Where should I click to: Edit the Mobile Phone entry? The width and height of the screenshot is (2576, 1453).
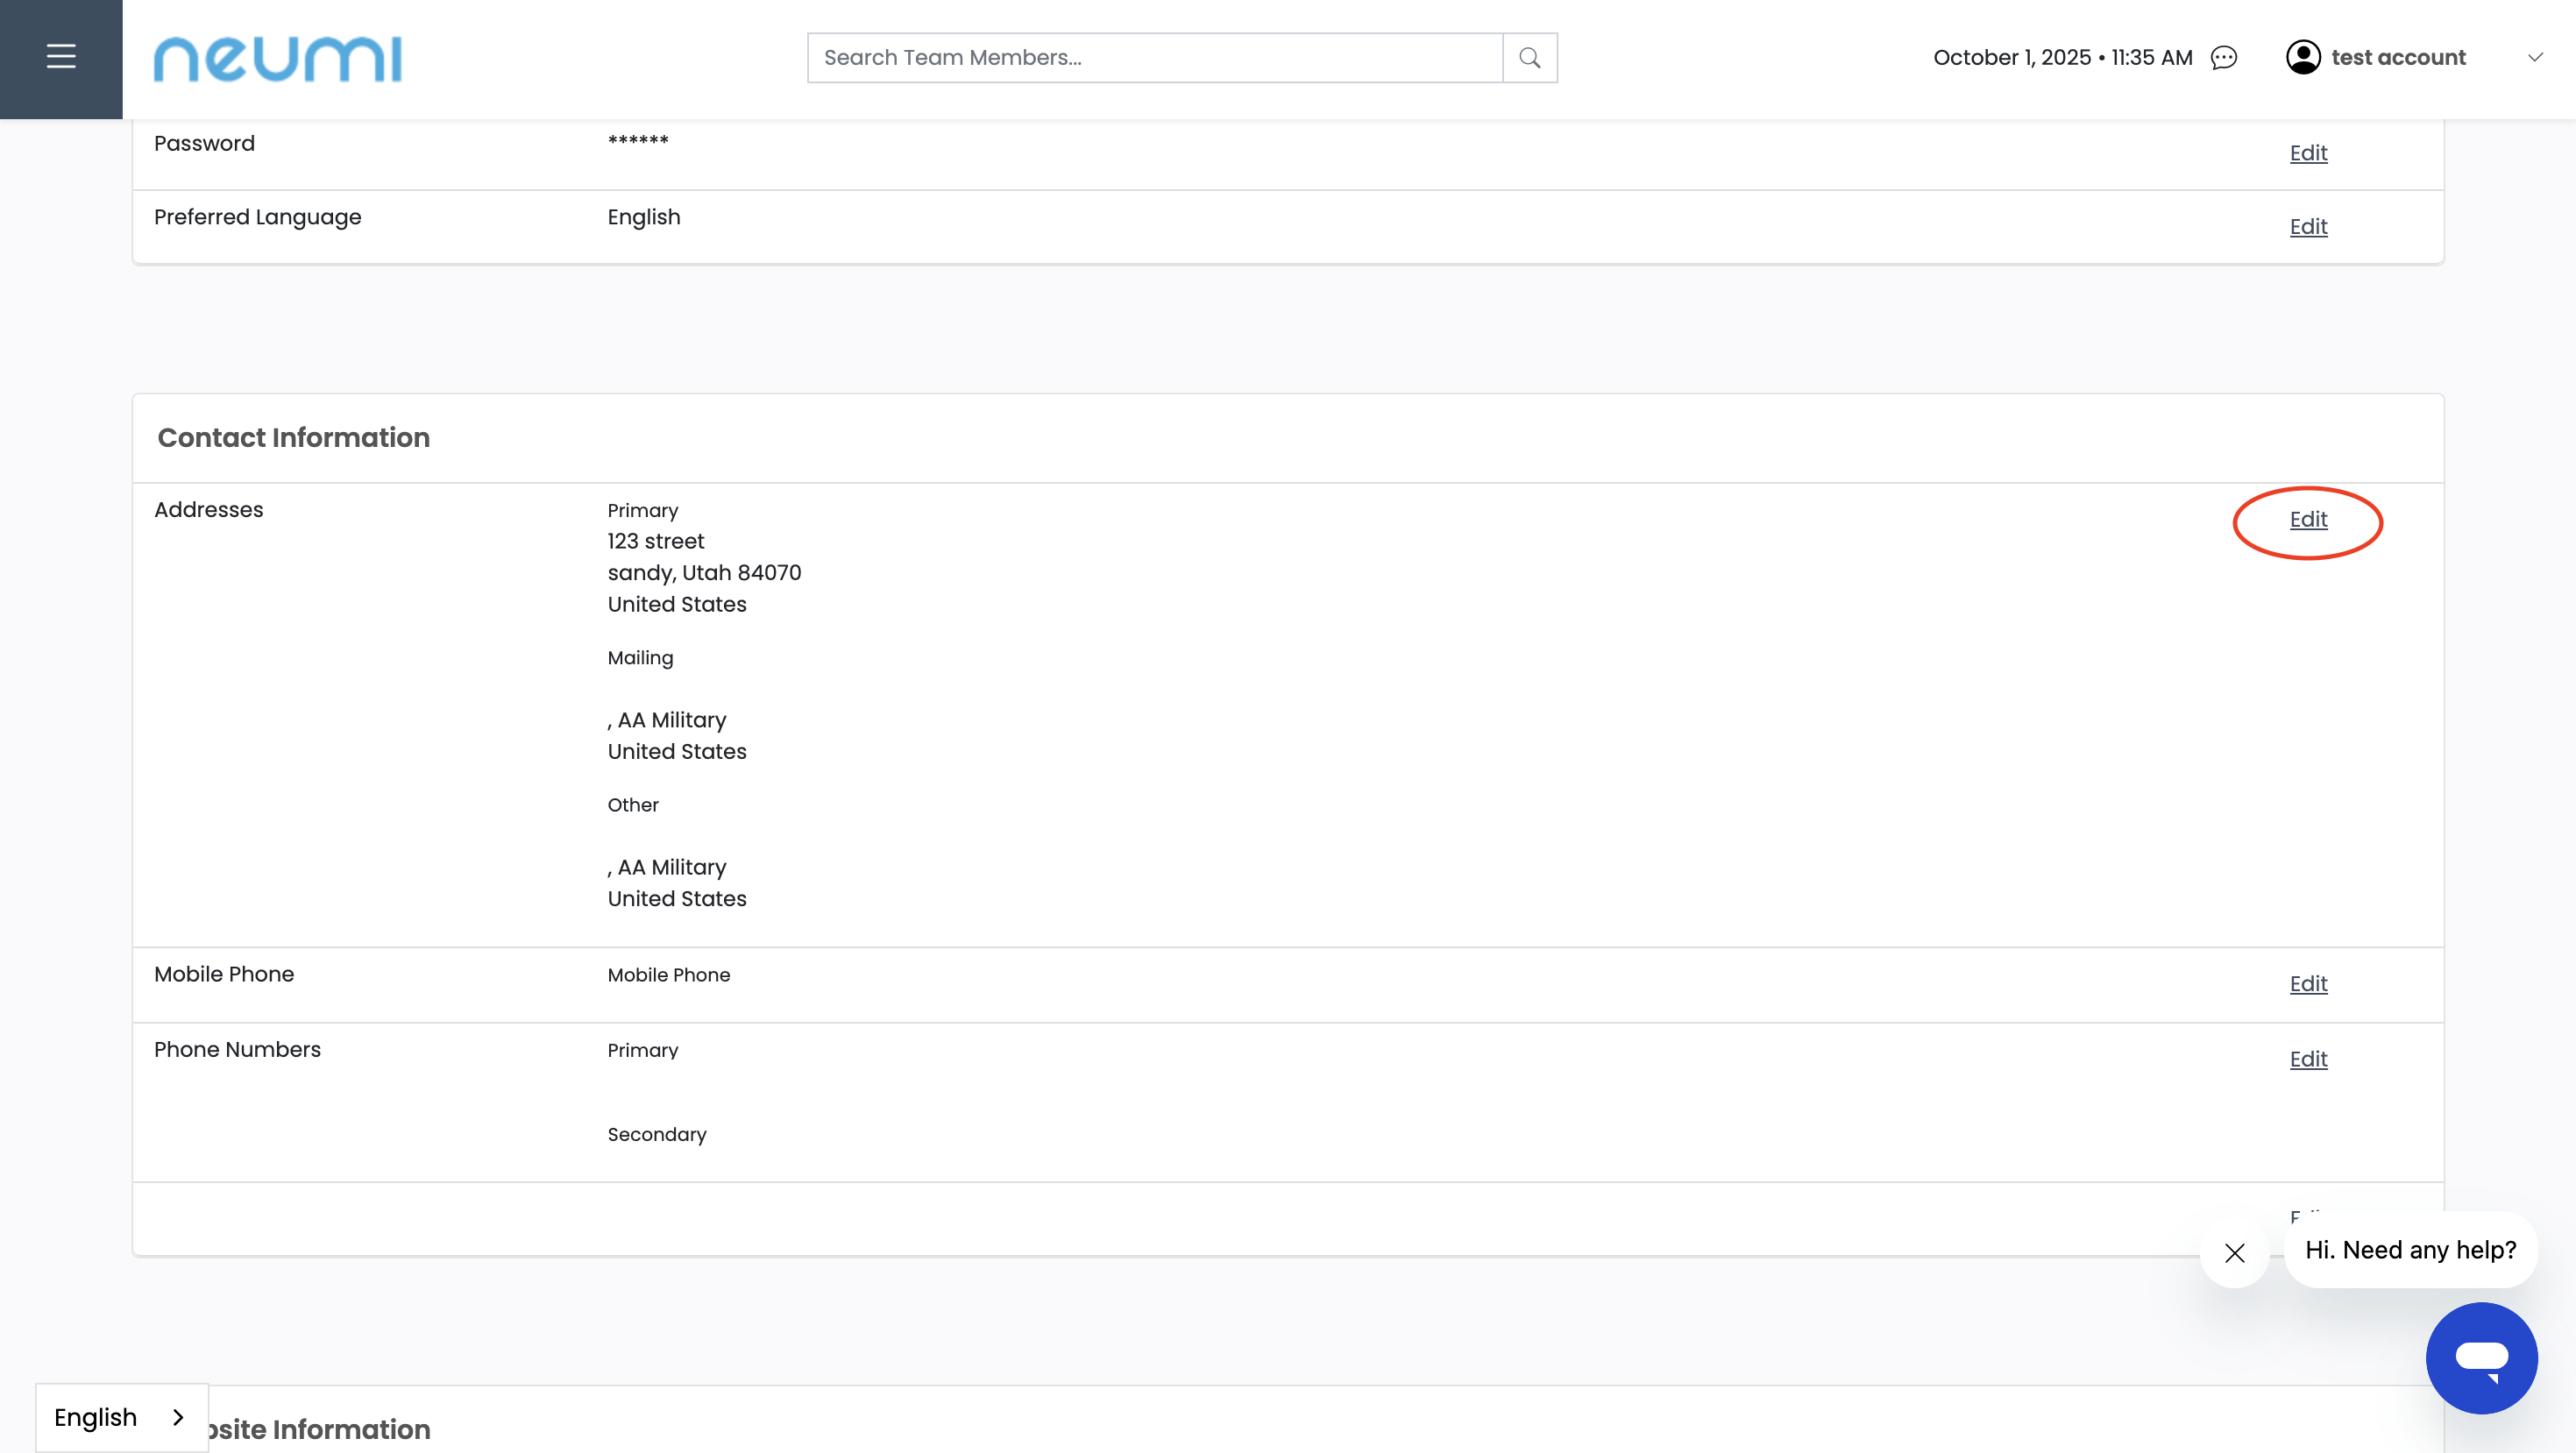click(2308, 984)
